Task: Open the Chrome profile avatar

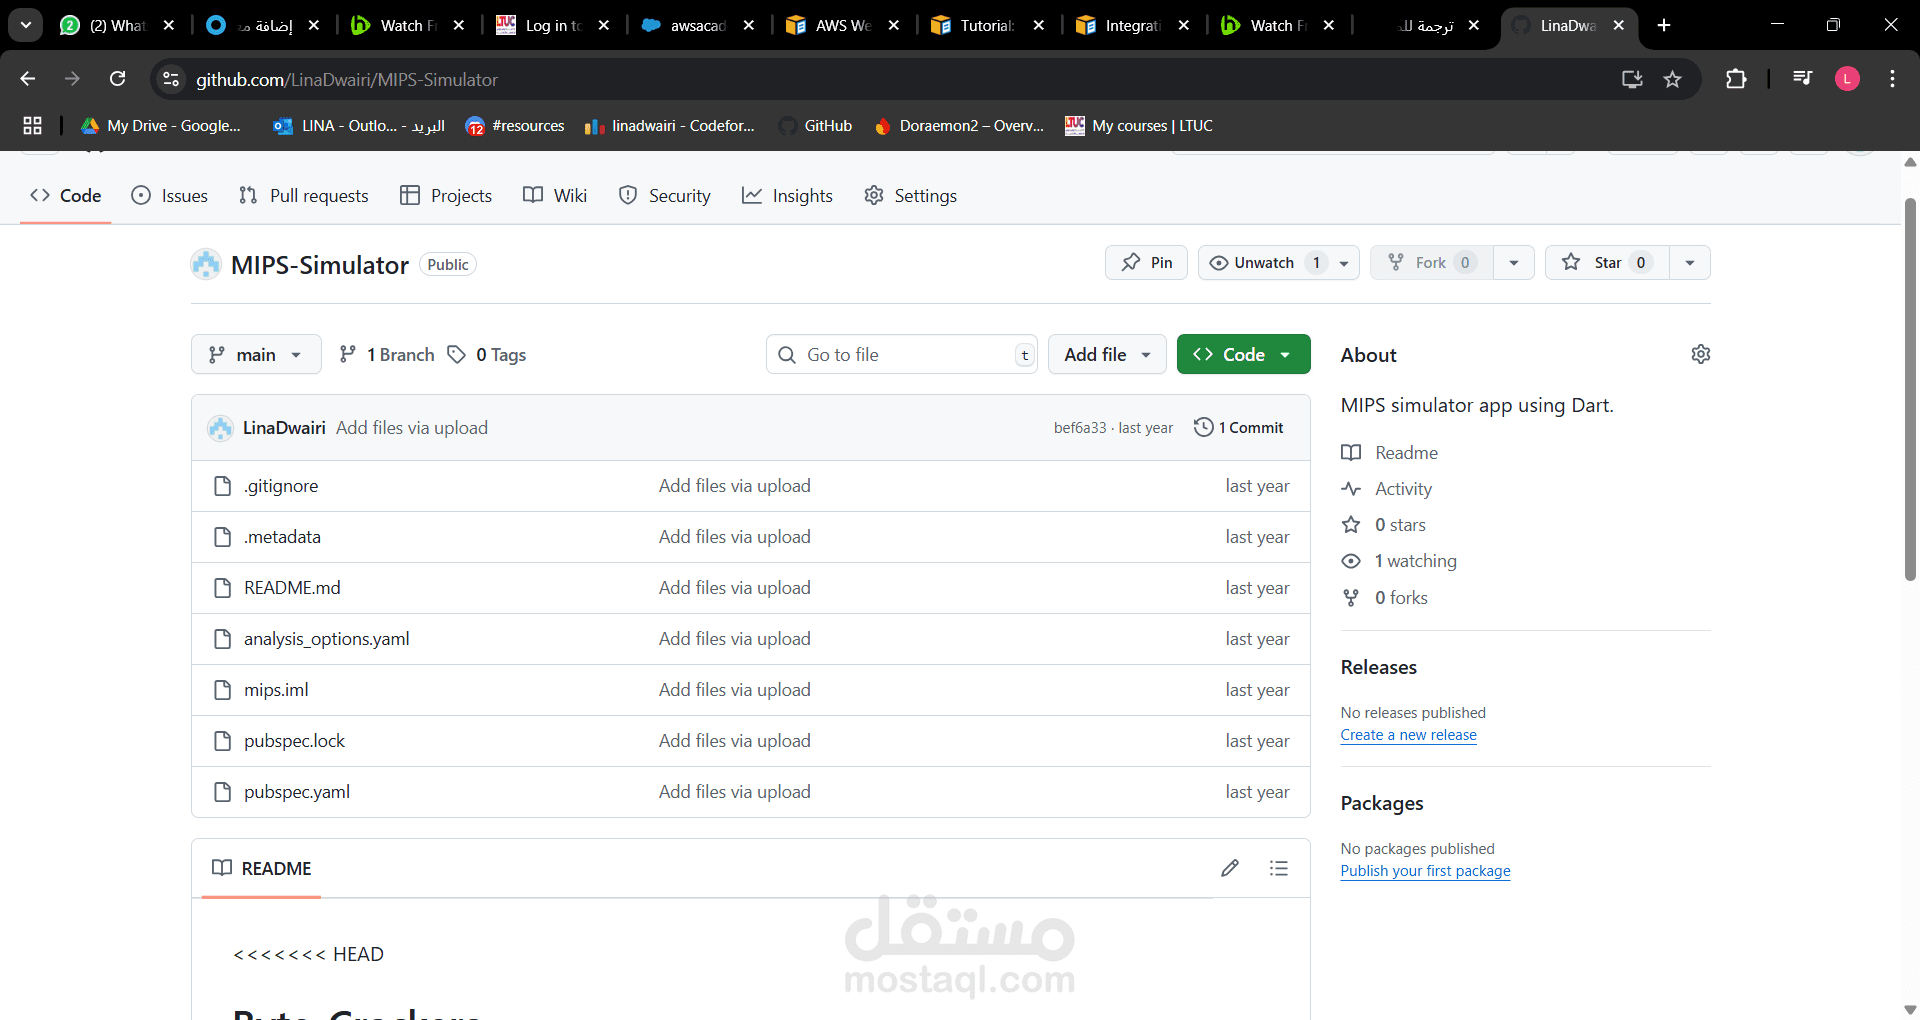Action: [x=1847, y=79]
